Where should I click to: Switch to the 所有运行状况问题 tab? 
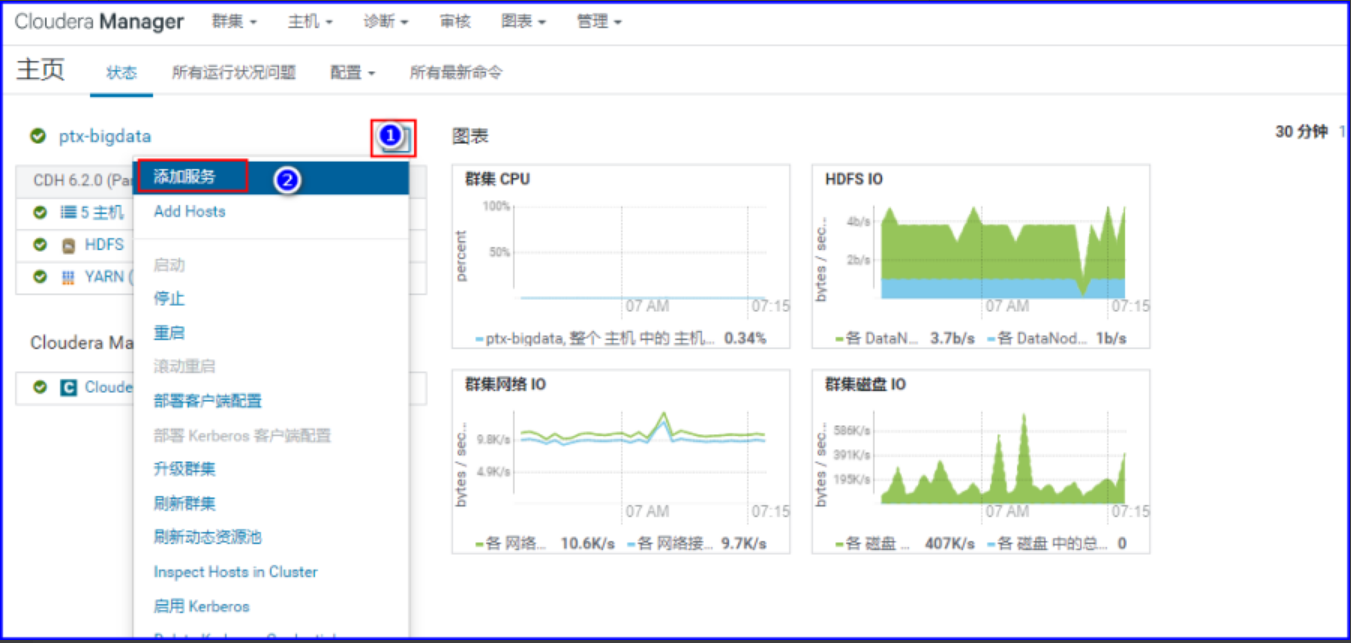coord(234,73)
